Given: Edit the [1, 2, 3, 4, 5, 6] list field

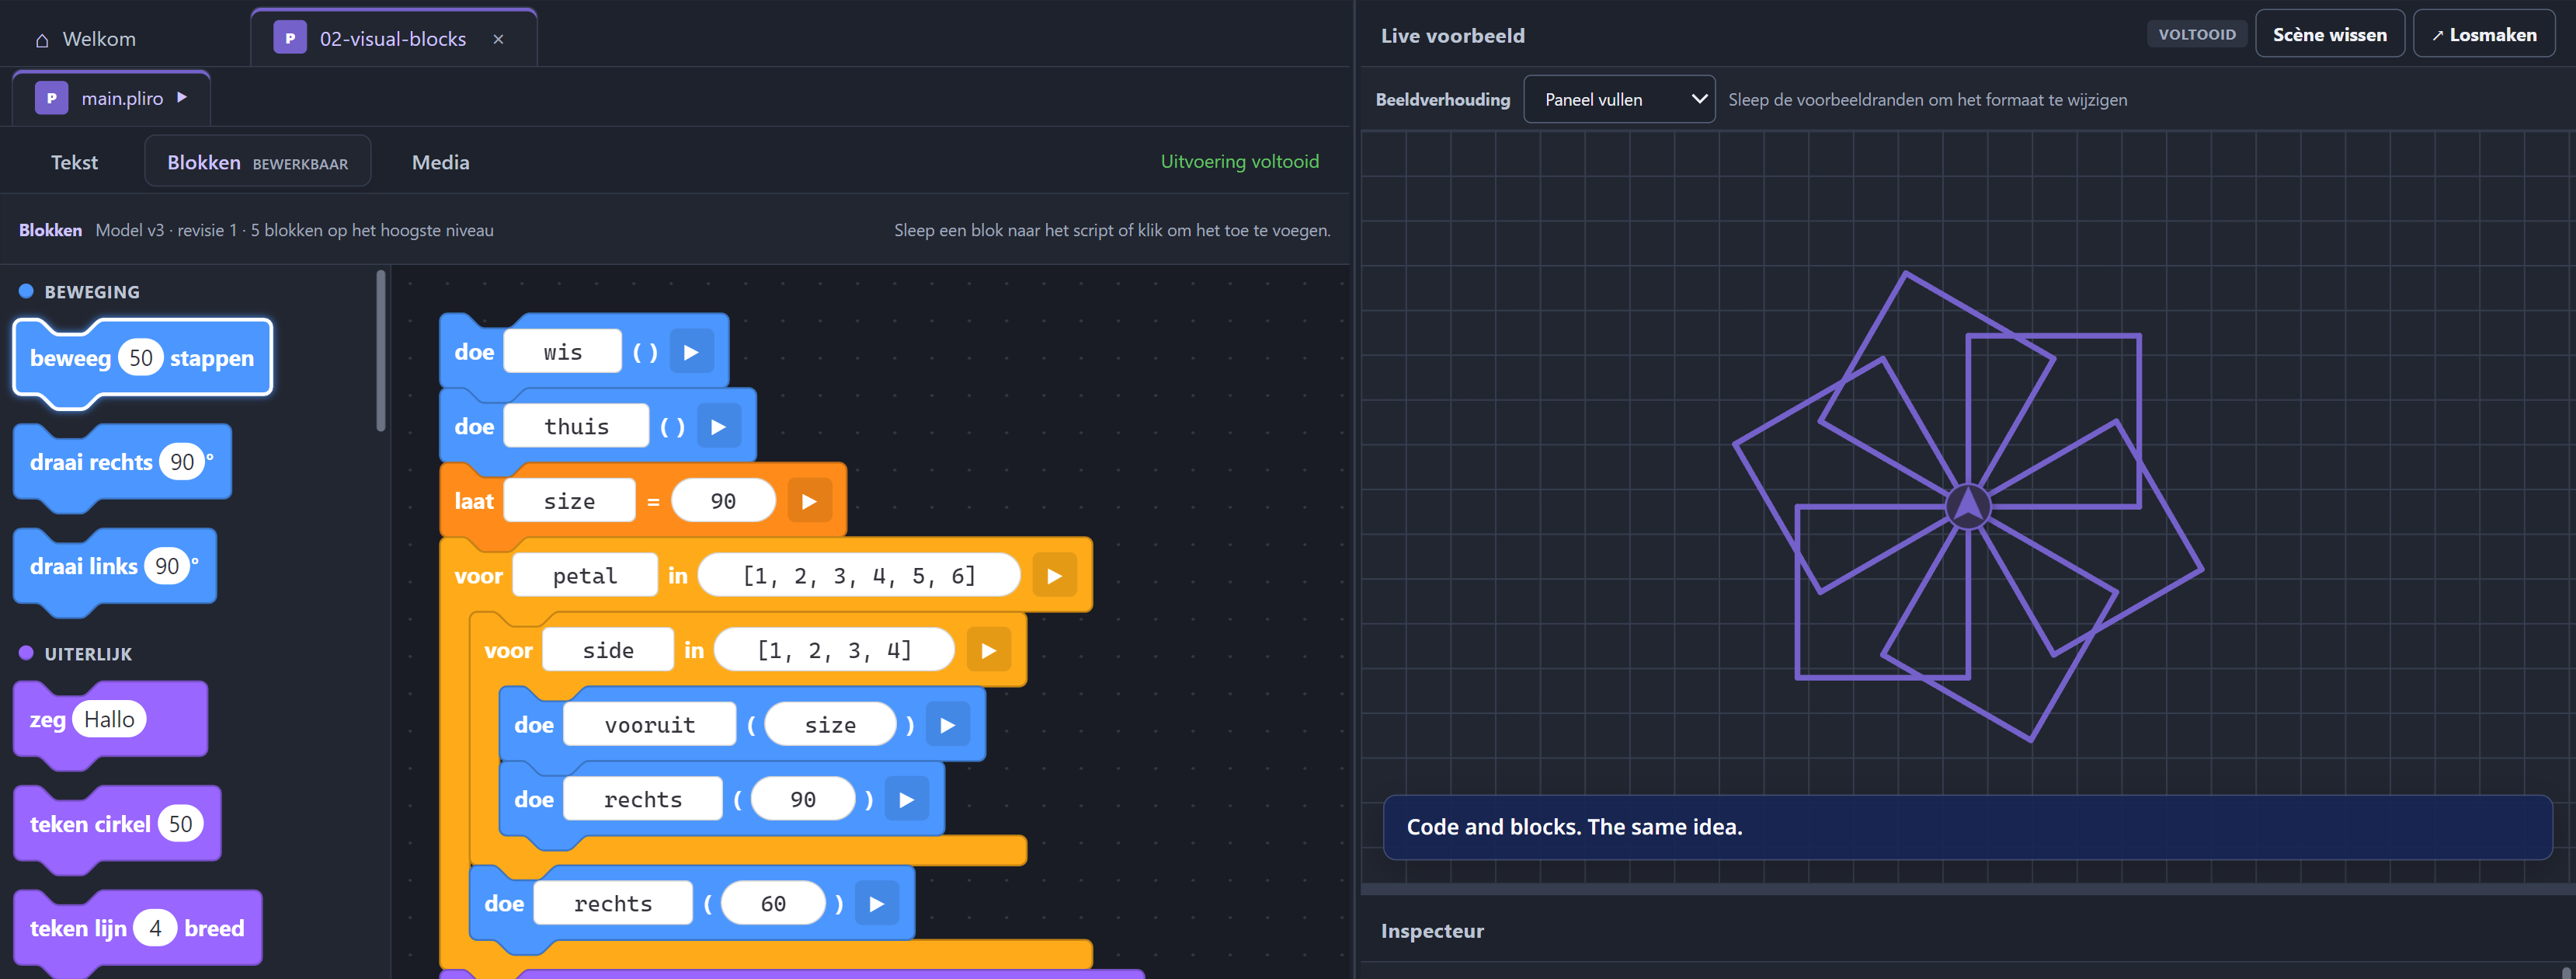Looking at the screenshot, I should click(x=858, y=576).
